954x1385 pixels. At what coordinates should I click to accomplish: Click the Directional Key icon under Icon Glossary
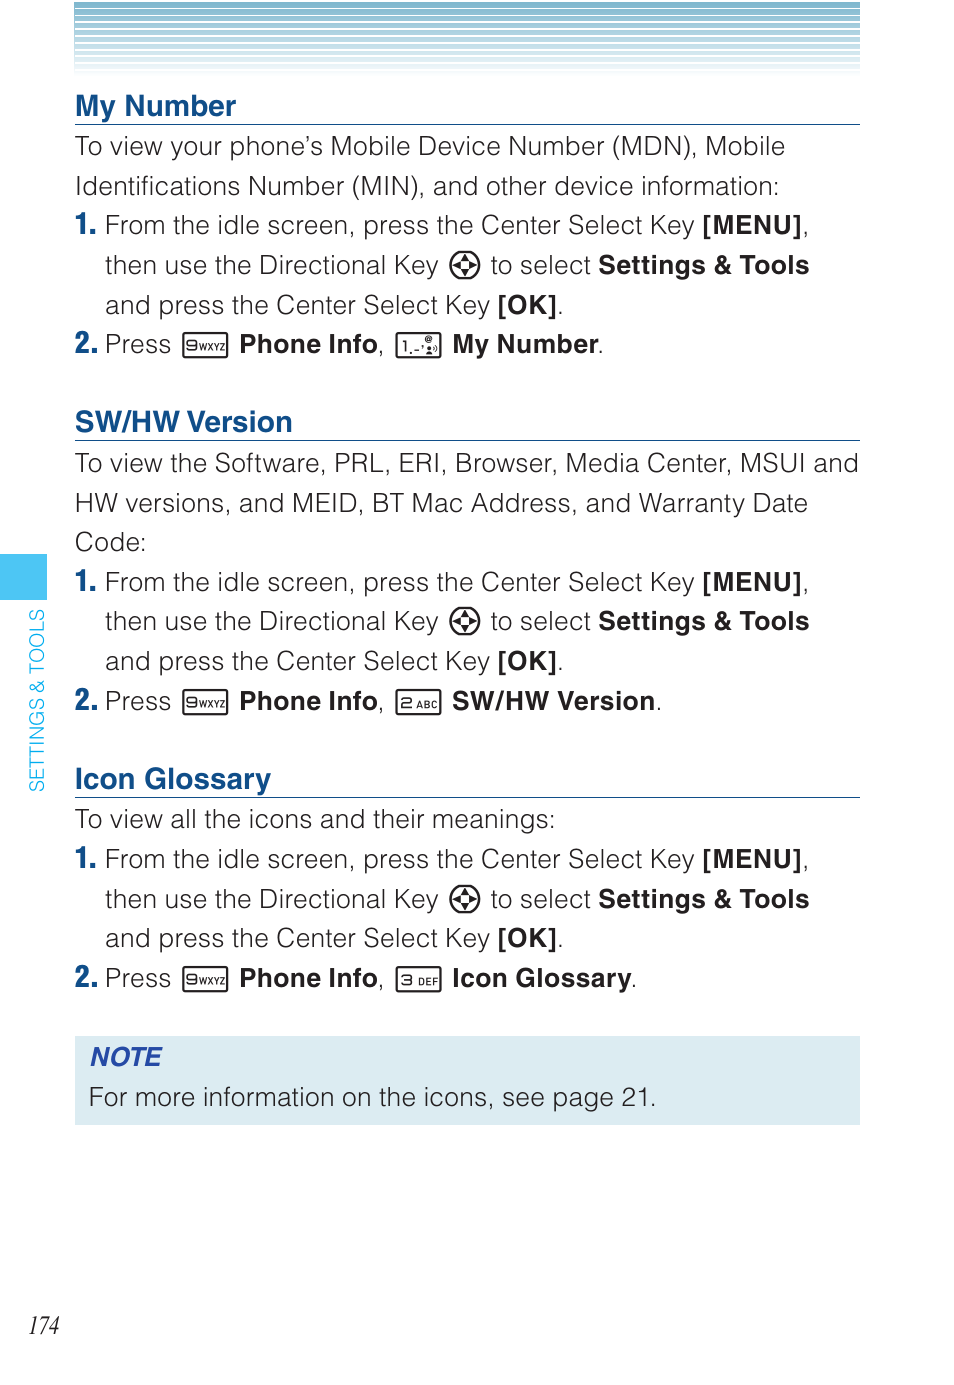click(464, 899)
